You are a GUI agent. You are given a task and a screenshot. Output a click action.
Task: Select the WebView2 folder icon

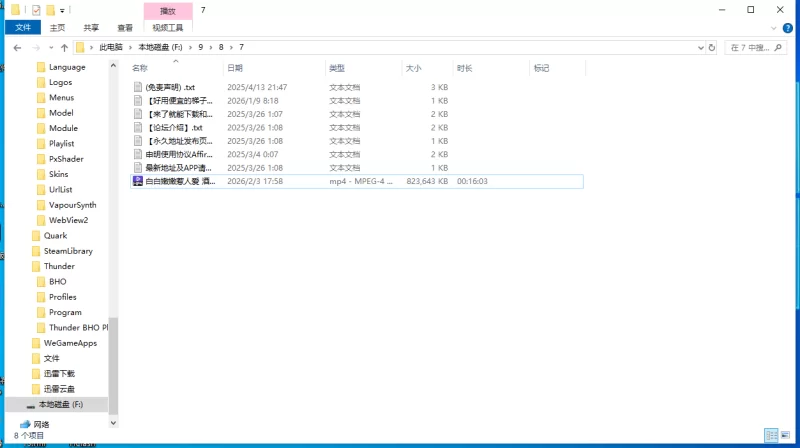[41, 220]
